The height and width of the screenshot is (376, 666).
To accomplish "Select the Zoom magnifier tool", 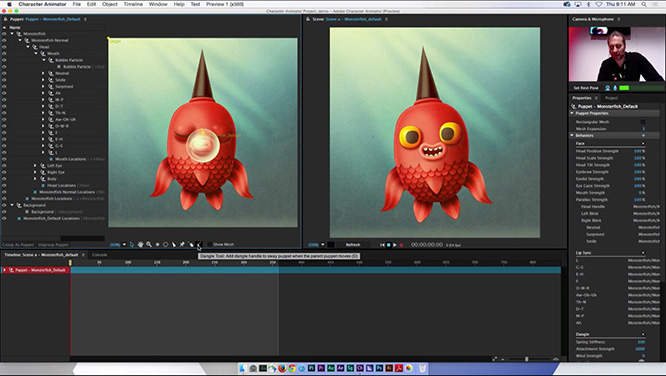I will 149,244.
